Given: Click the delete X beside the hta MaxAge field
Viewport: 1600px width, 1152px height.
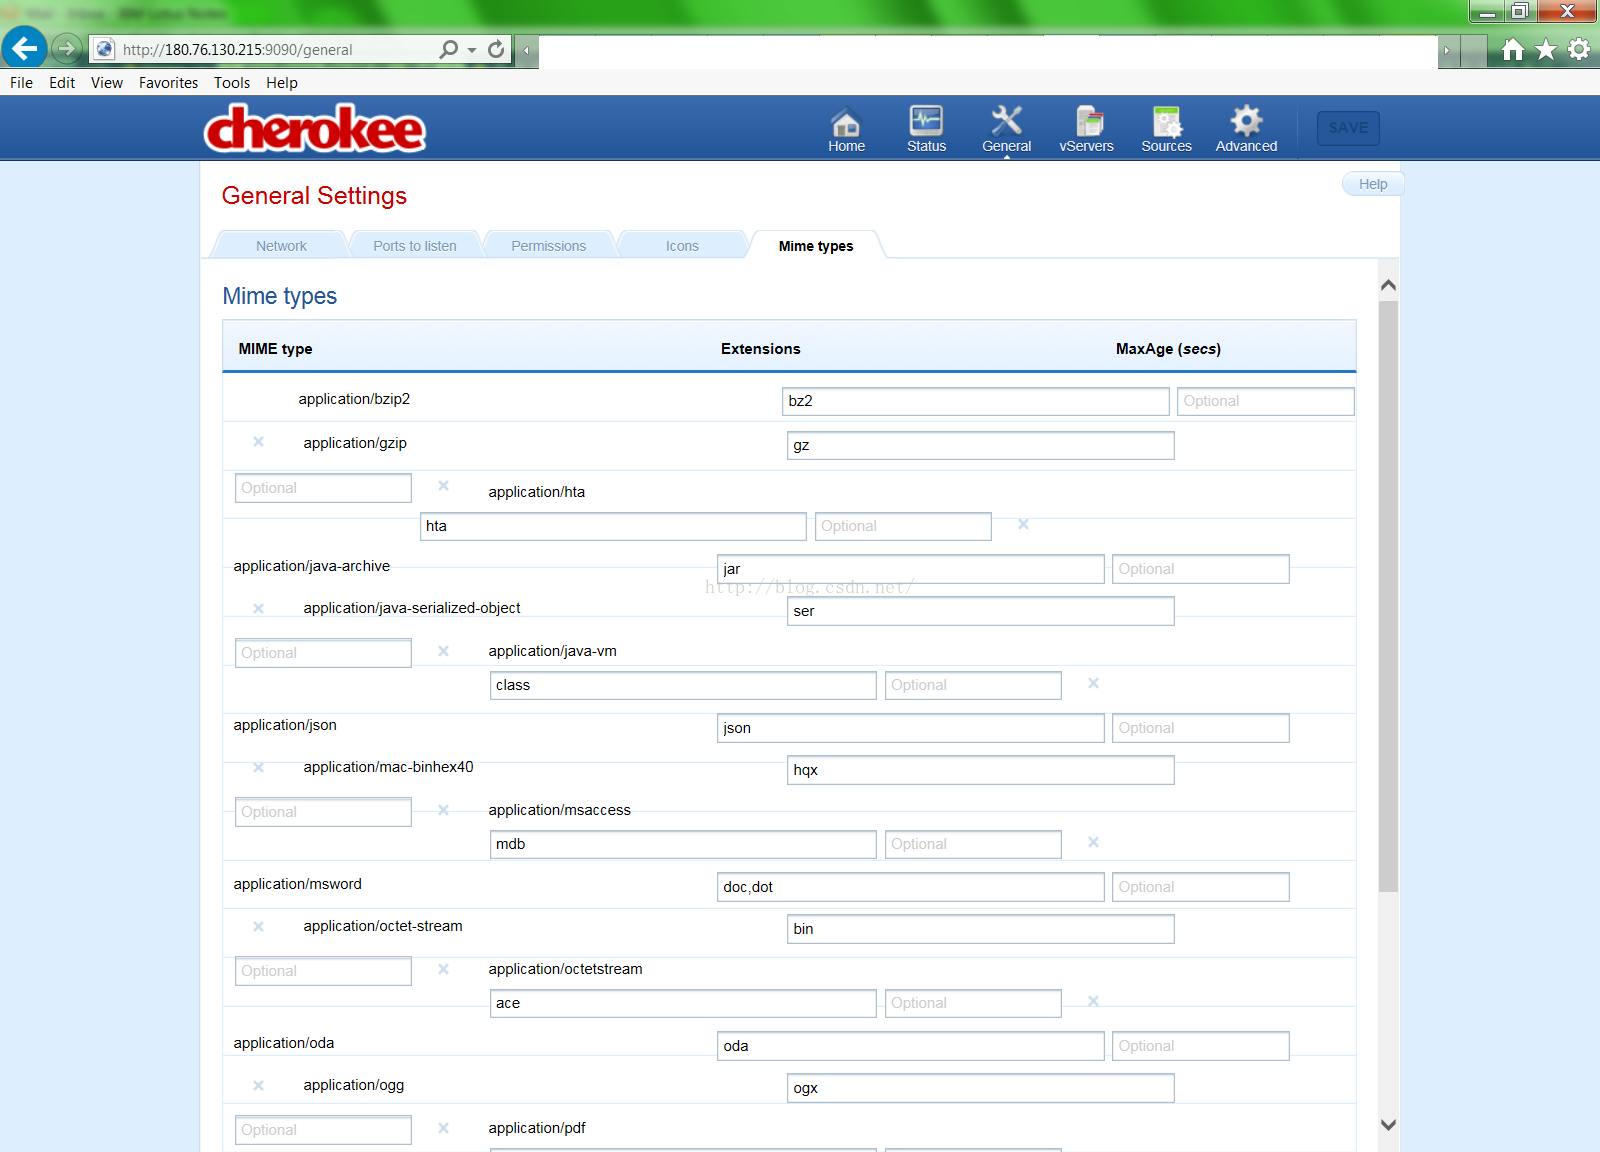Looking at the screenshot, I should (x=1023, y=524).
